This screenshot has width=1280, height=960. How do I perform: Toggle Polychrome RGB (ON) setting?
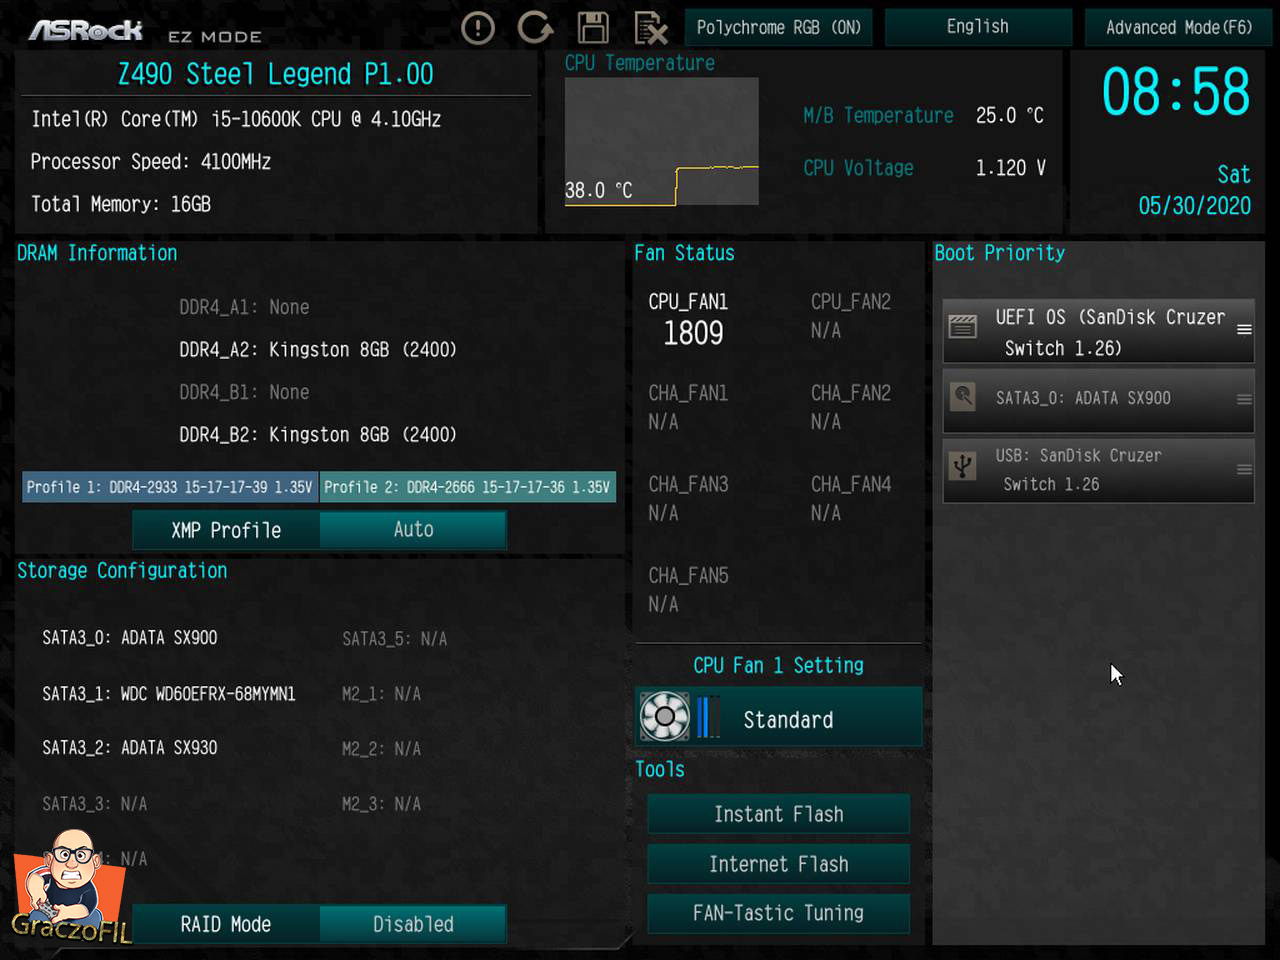(778, 27)
